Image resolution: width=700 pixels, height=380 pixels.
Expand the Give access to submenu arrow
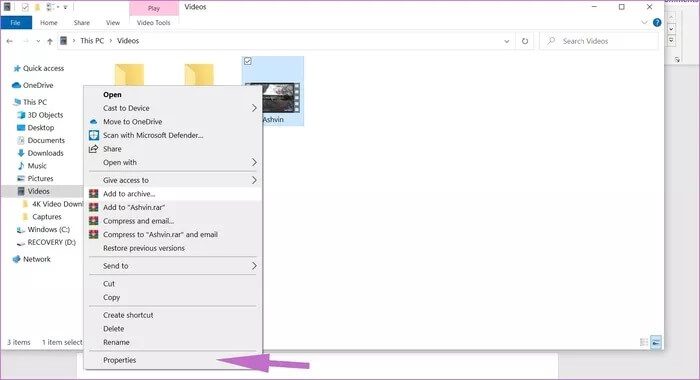point(254,180)
